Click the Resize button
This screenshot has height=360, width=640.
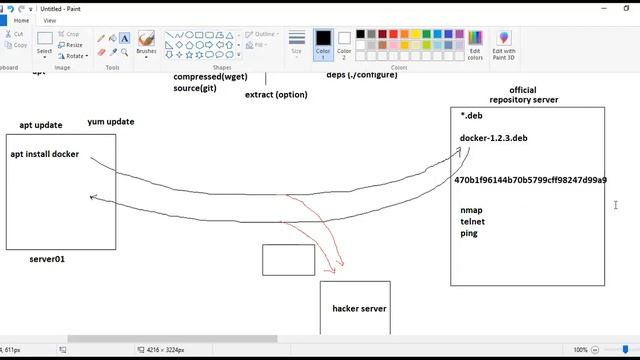tap(70, 45)
